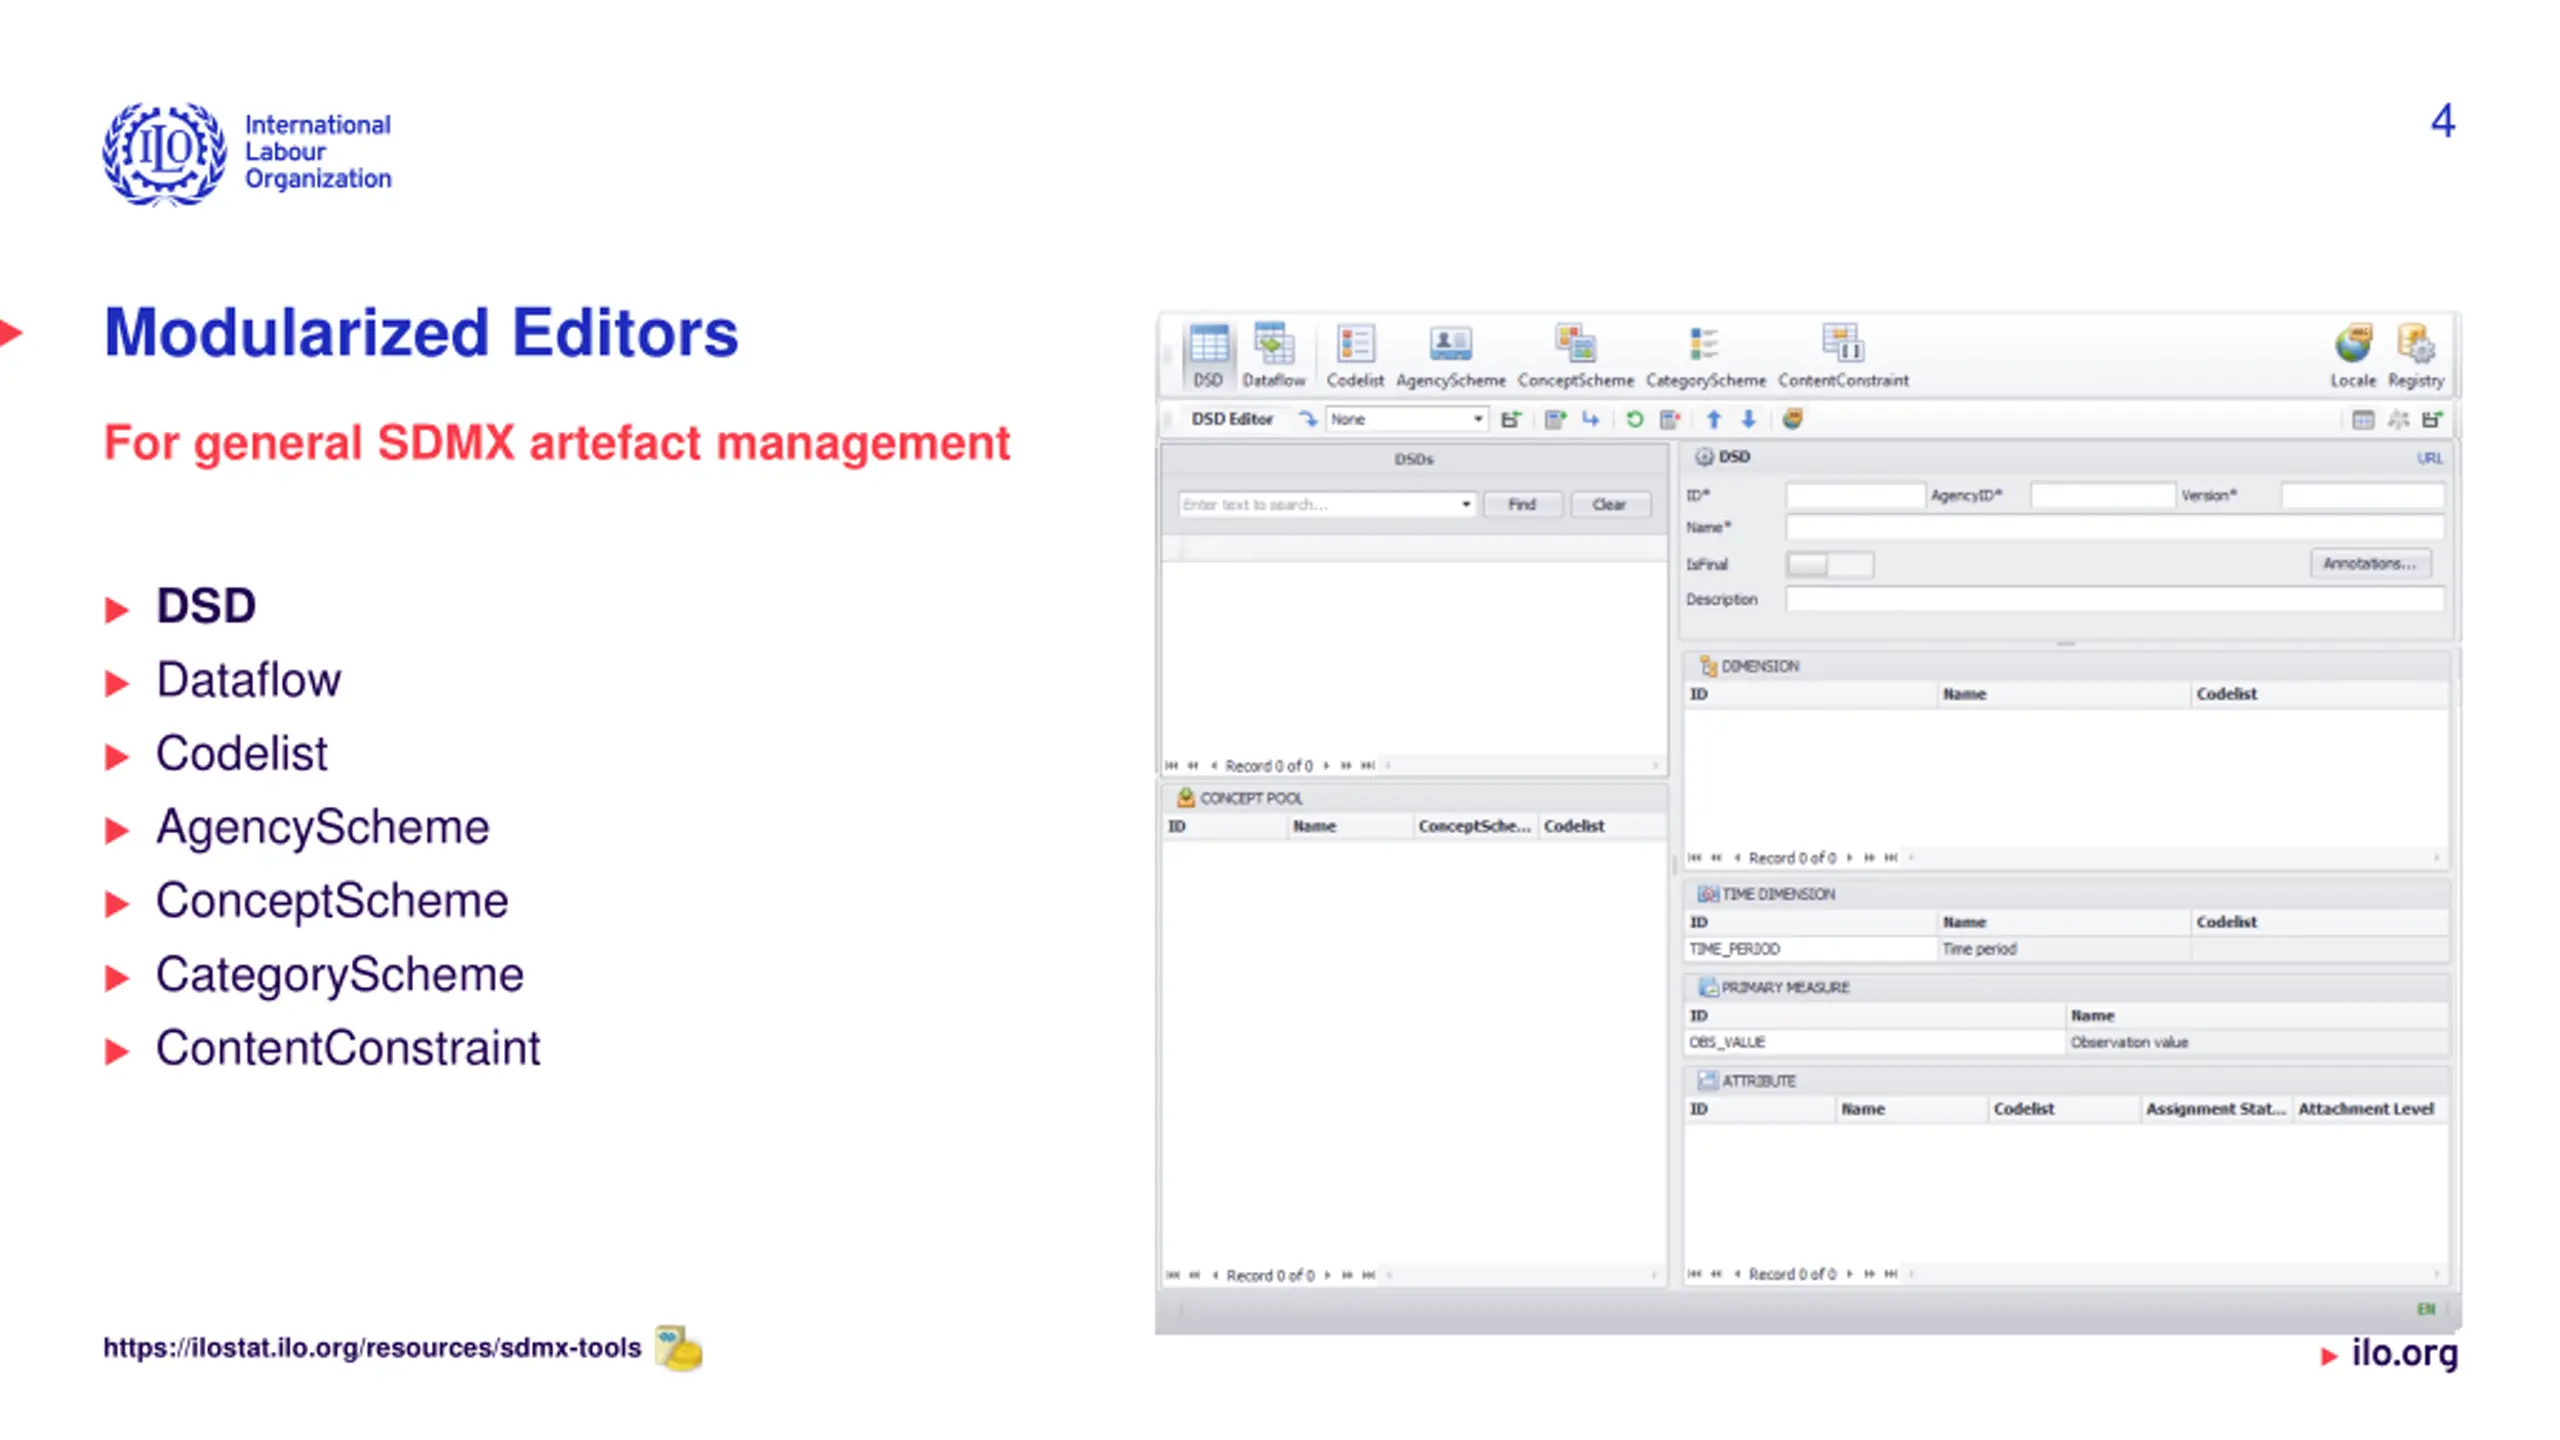The width and height of the screenshot is (2560, 1440).
Task: Click the URL link in DSD panel
Action: pos(2429,458)
